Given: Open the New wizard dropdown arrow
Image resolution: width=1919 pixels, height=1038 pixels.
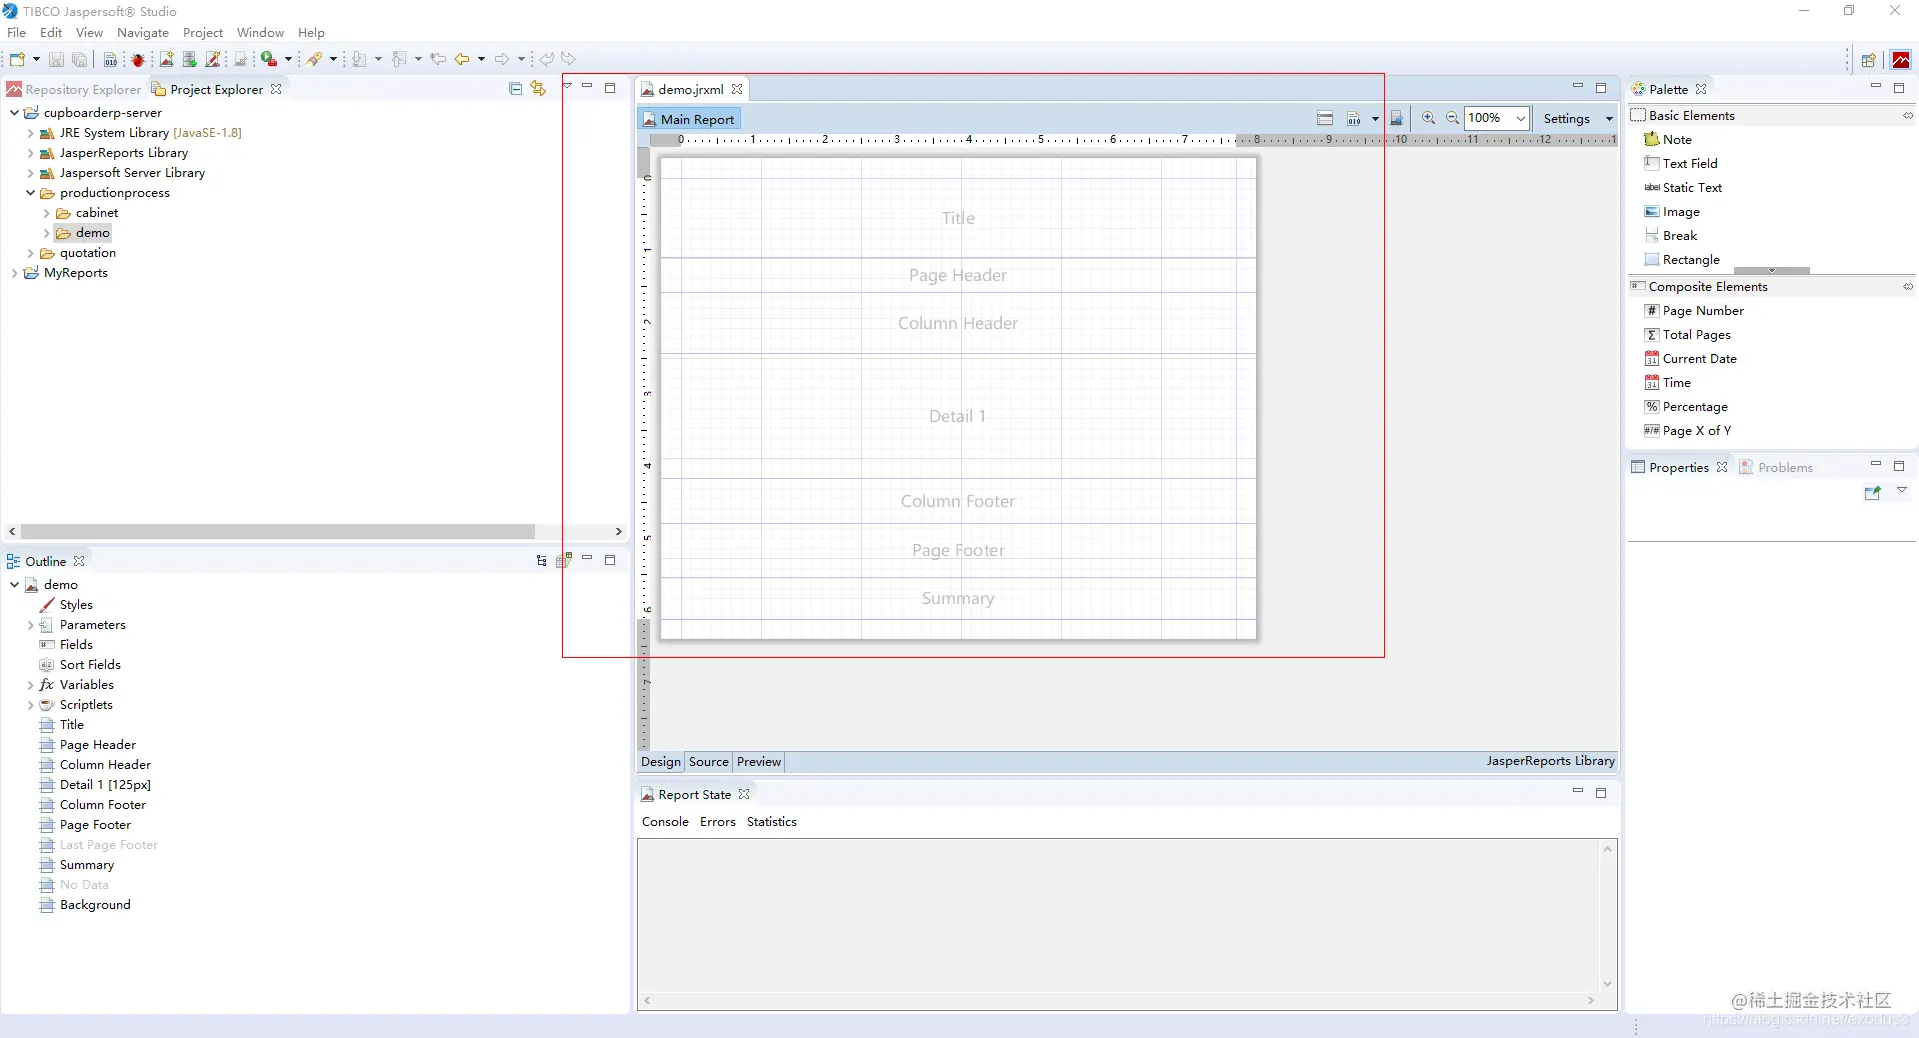Looking at the screenshot, I should 36,59.
